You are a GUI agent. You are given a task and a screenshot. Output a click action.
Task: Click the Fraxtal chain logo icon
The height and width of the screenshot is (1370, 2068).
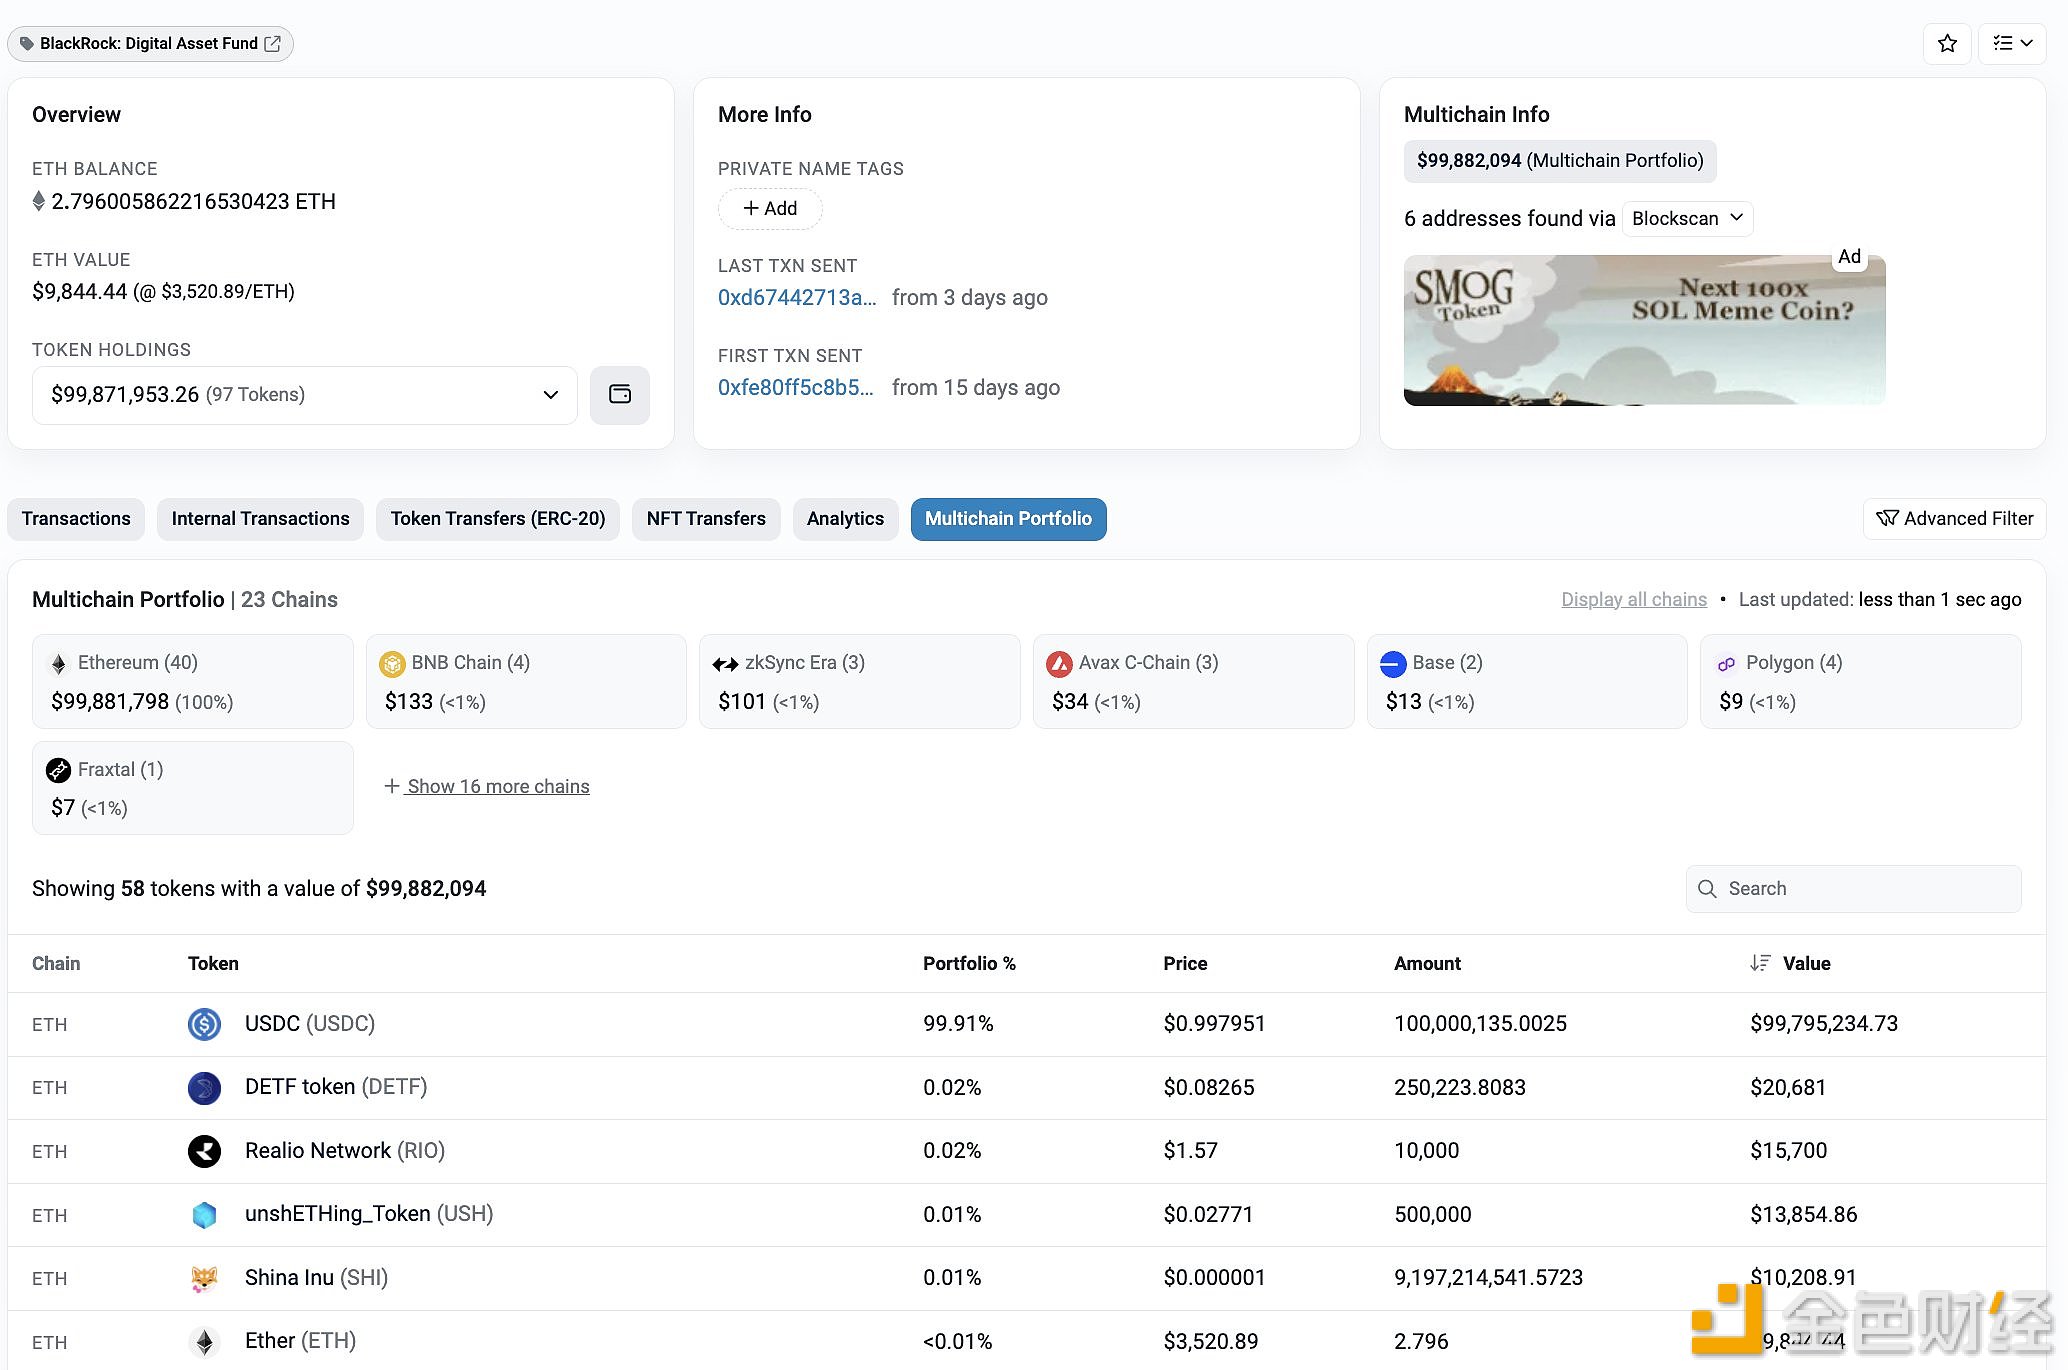click(x=58, y=770)
